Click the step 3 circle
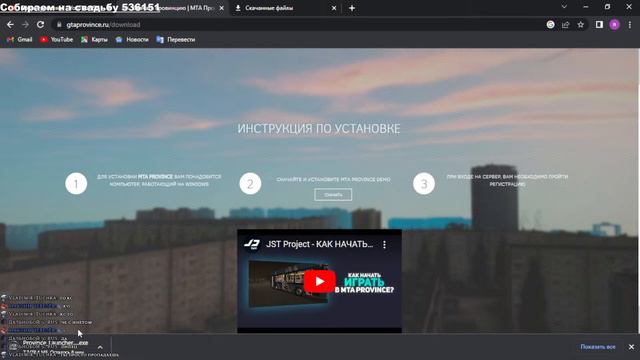 424,184
